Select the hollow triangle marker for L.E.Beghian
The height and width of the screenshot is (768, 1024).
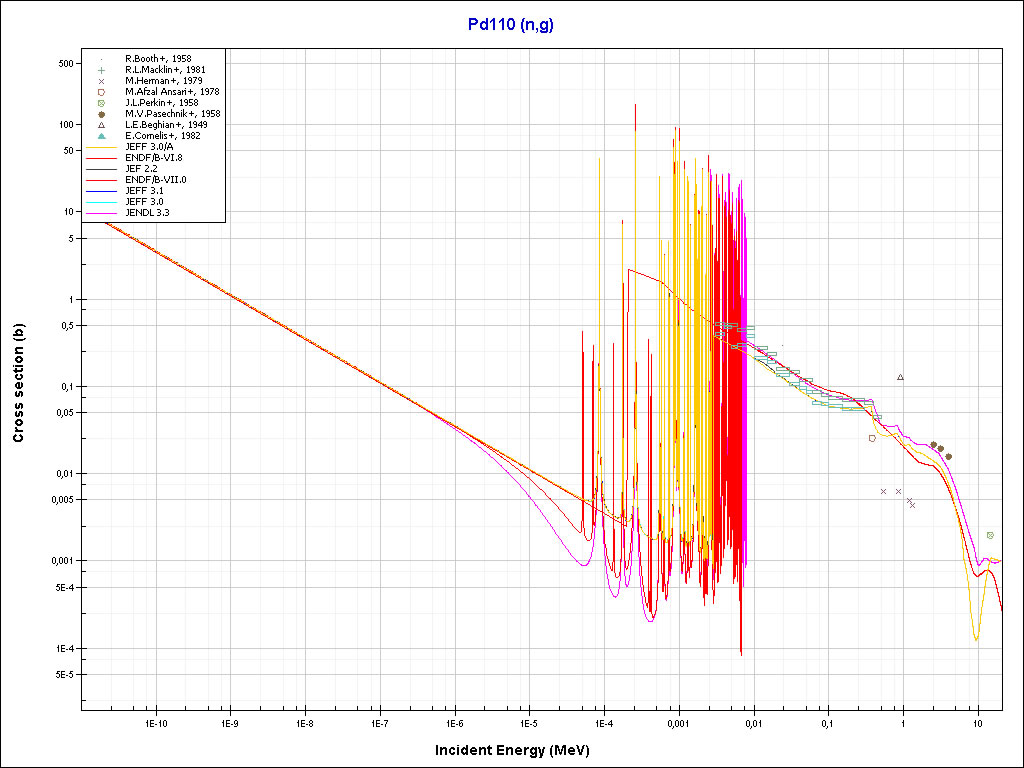pyautogui.click(x=102, y=124)
